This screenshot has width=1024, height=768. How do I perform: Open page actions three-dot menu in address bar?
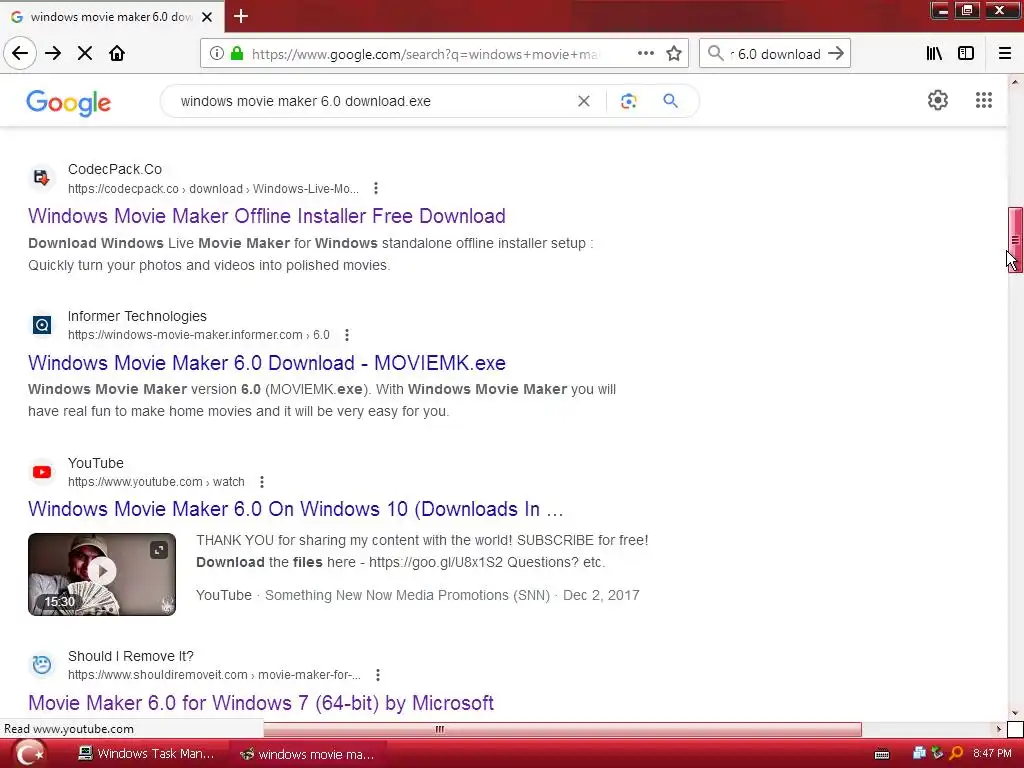tap(646, 54)
